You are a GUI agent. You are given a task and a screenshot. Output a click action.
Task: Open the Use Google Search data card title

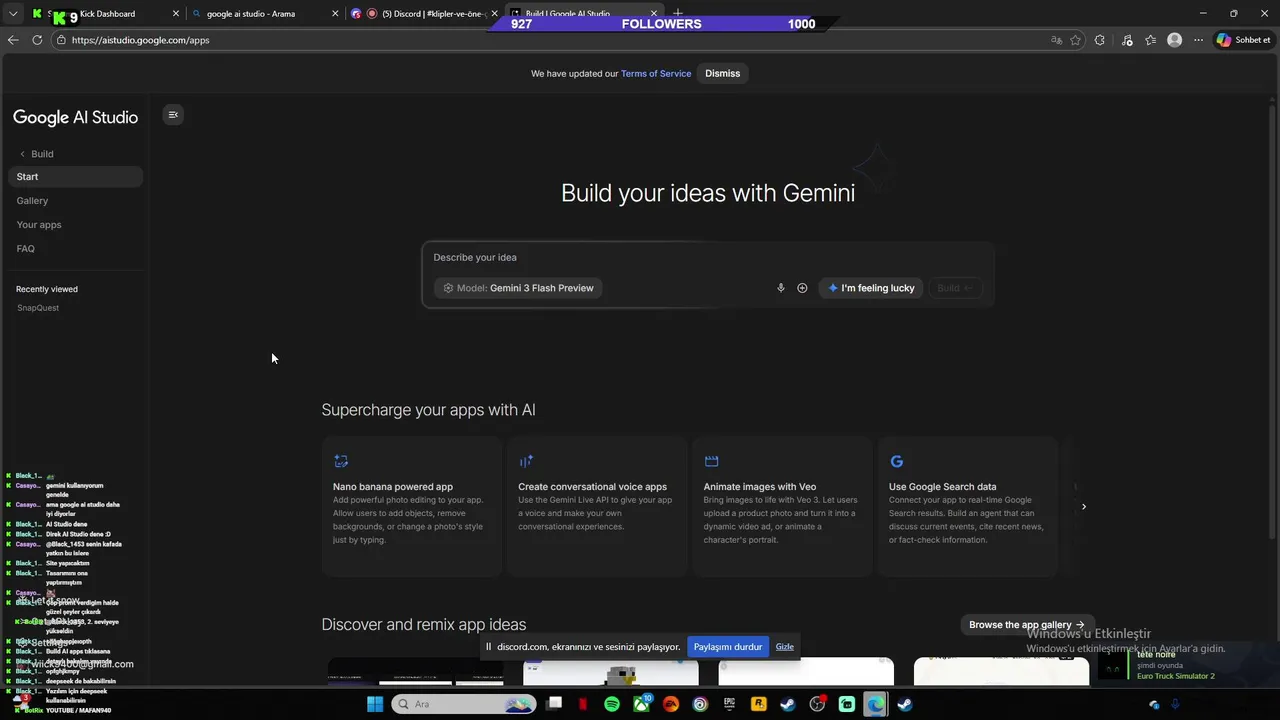coord(943,487)
